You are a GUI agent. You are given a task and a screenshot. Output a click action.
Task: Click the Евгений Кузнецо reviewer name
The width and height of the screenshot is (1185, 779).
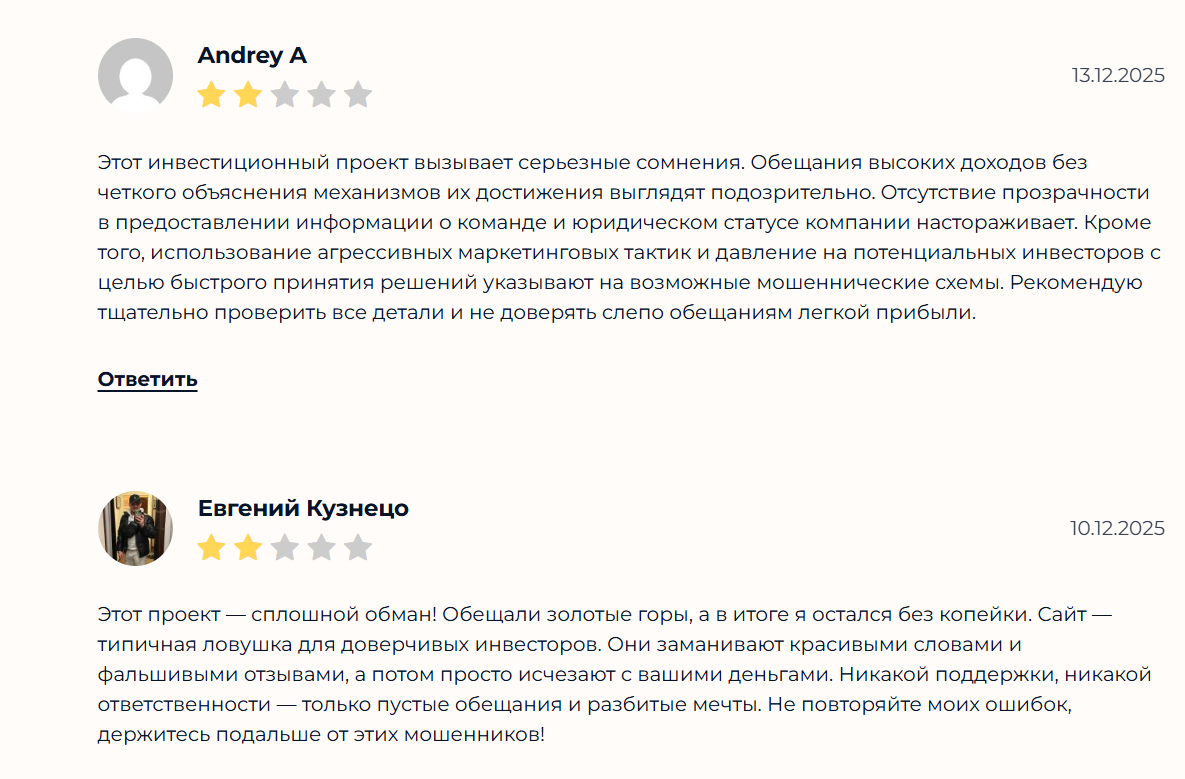303,508
